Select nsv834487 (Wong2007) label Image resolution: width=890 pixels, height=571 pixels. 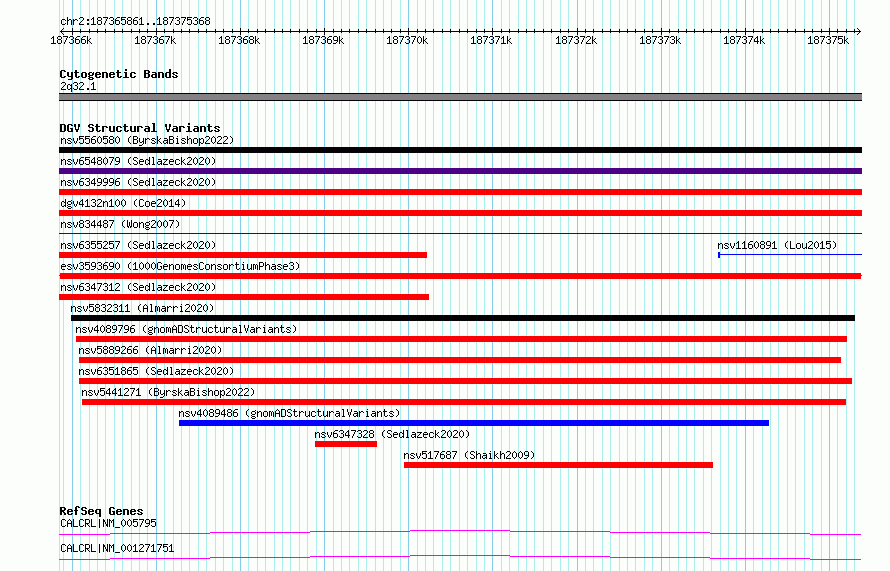coord(120,224)
